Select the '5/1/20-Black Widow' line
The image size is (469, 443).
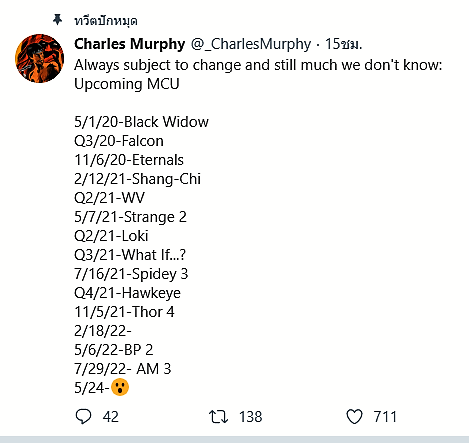point(141,122)
